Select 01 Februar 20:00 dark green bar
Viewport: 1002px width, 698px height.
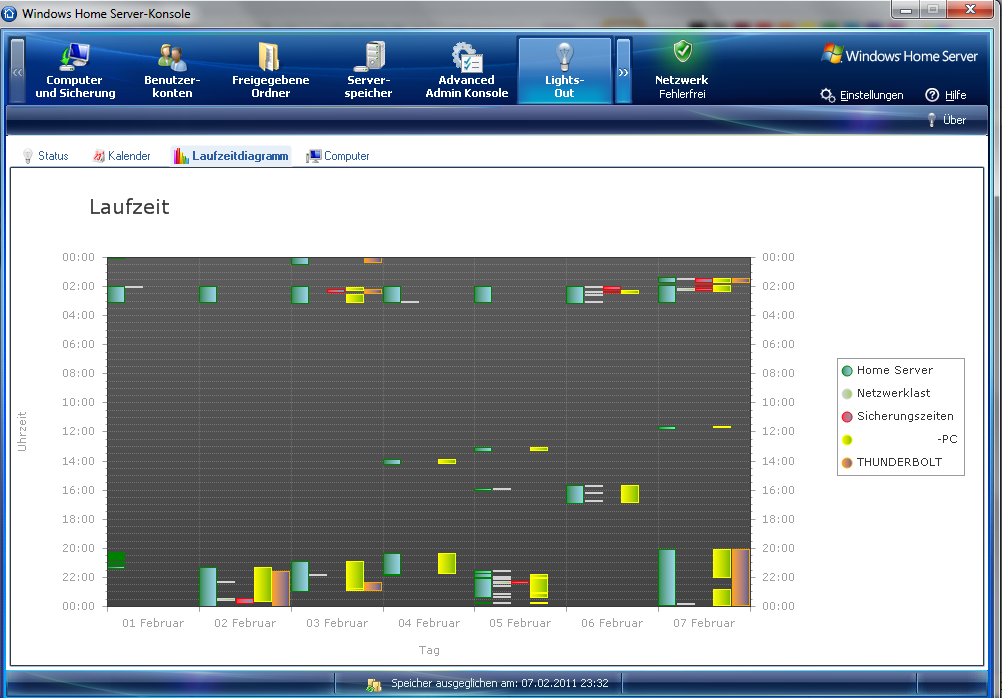coord(116,560)
